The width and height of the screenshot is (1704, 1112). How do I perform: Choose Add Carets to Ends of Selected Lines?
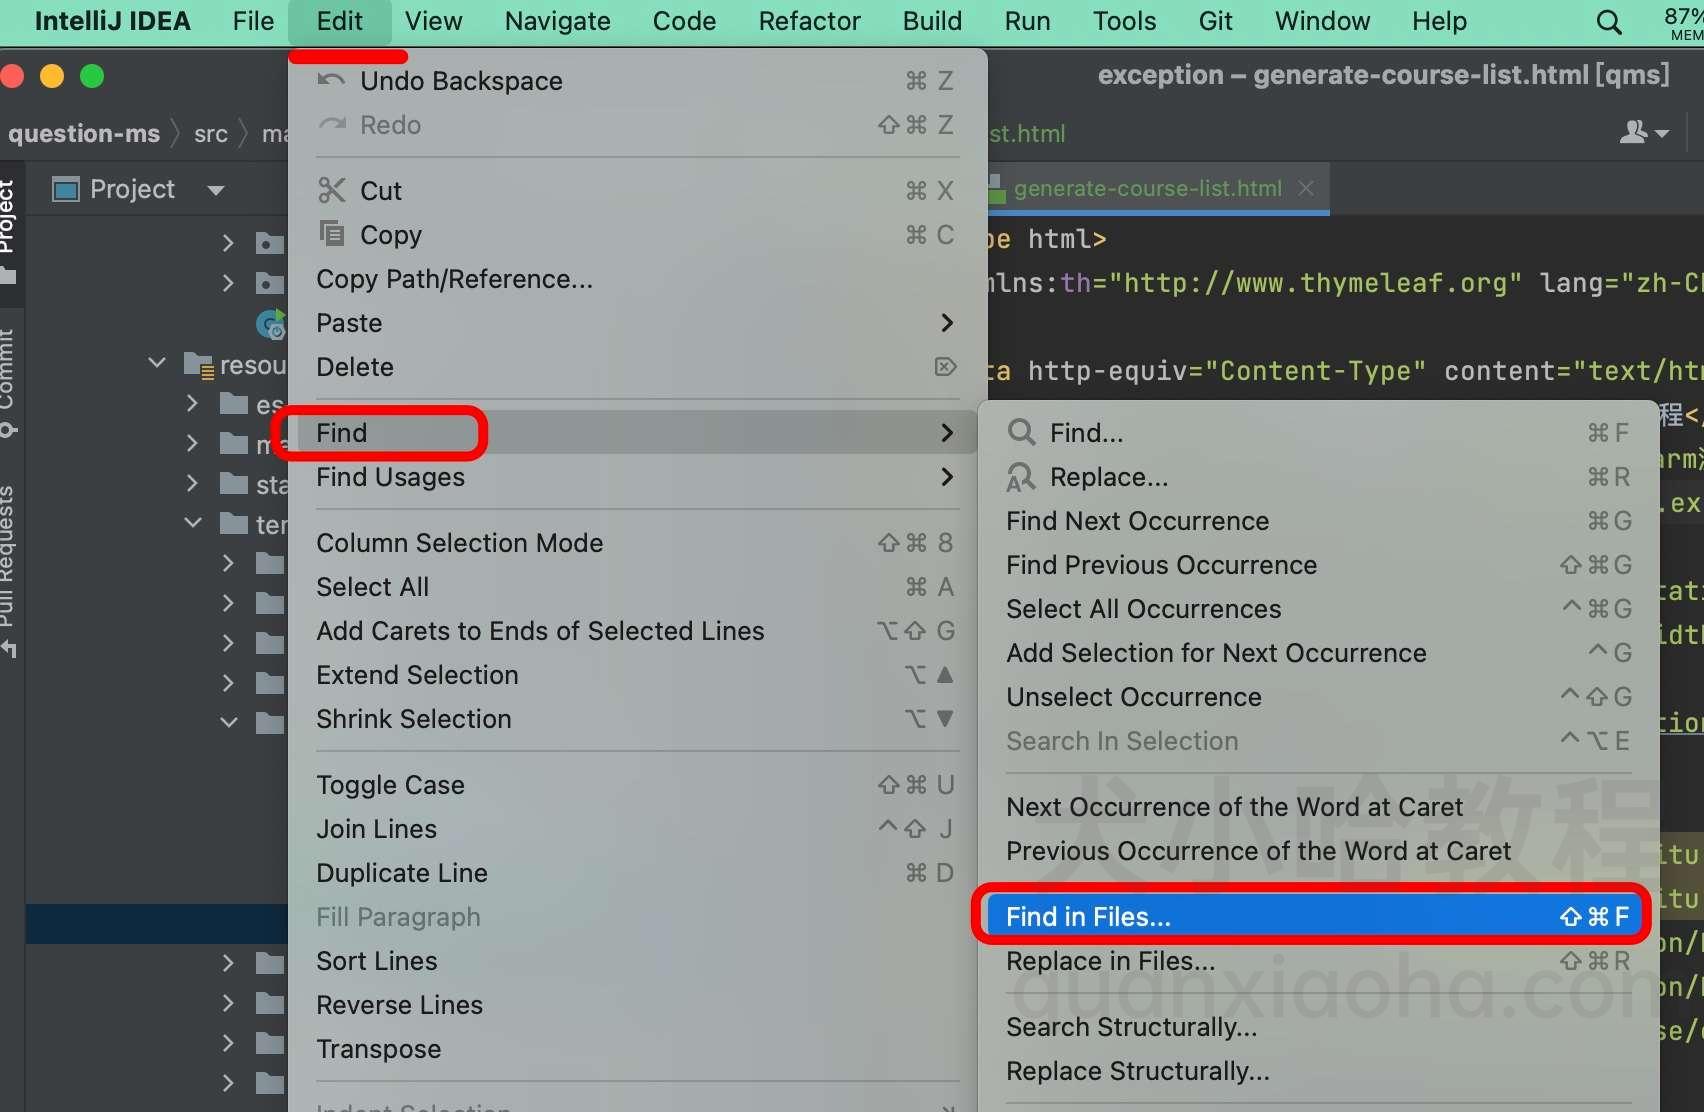[635, 631]
